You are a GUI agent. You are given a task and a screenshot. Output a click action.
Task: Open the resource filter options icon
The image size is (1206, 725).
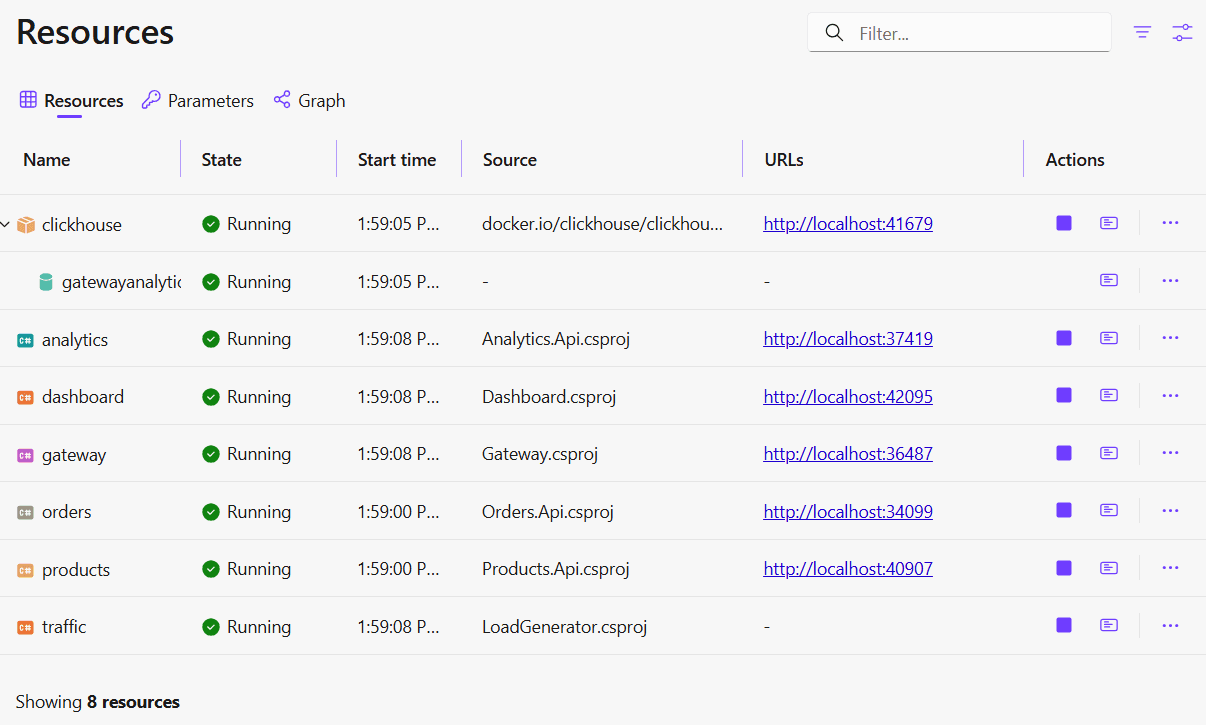coord(1142,32)
